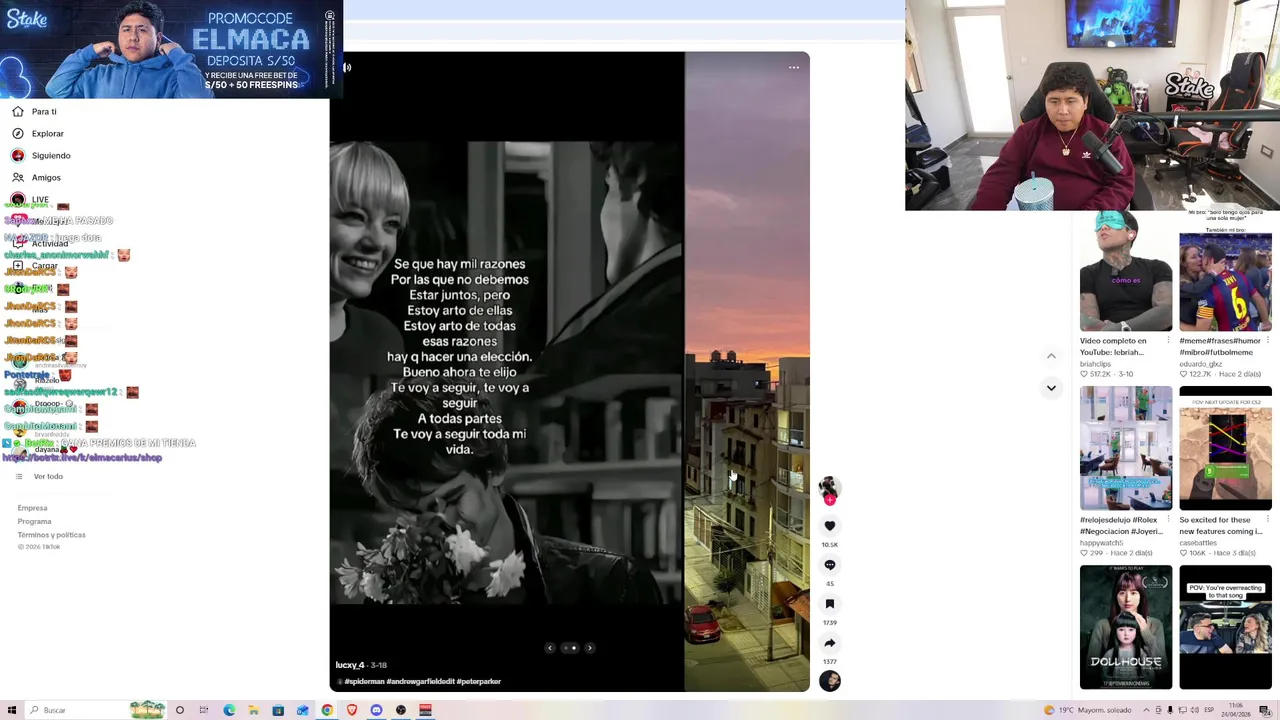
Task: Open the Programa footer link
Action: click(x=34, y=521)
